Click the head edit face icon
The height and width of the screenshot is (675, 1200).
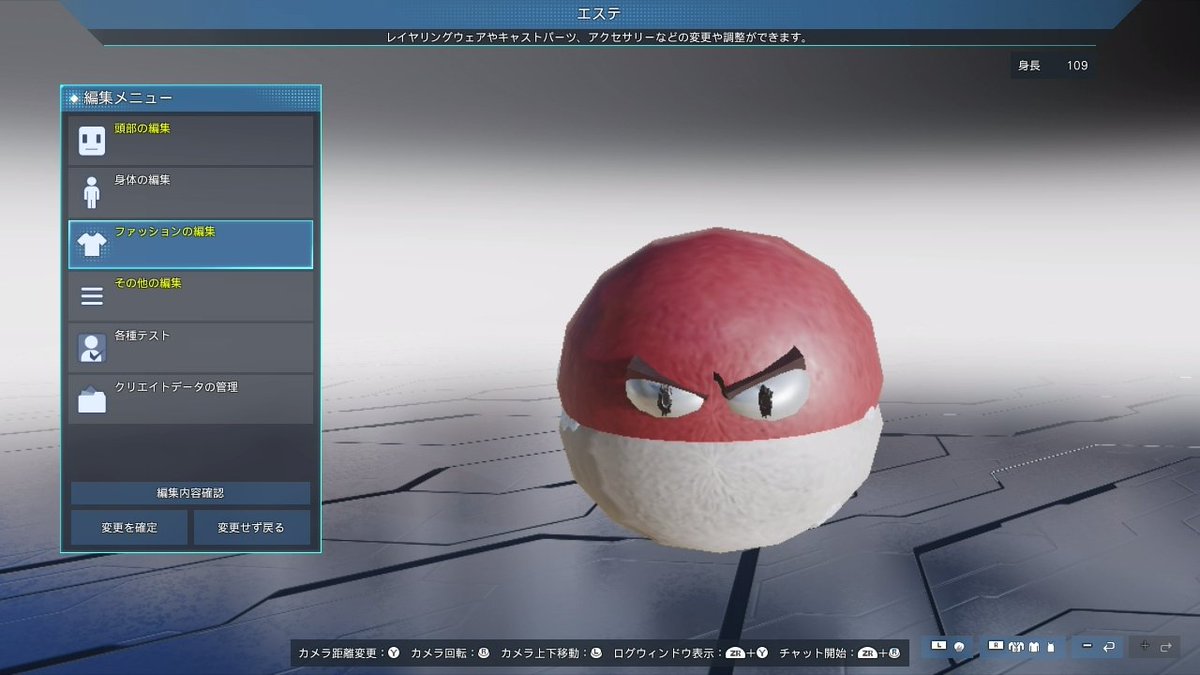point(92,141)
